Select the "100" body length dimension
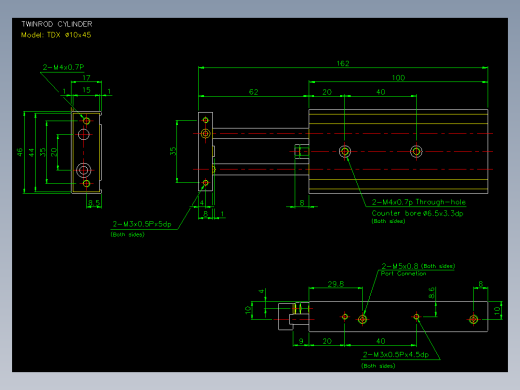The height and width of the screenshot is (390, 520). tap(398, 78)
